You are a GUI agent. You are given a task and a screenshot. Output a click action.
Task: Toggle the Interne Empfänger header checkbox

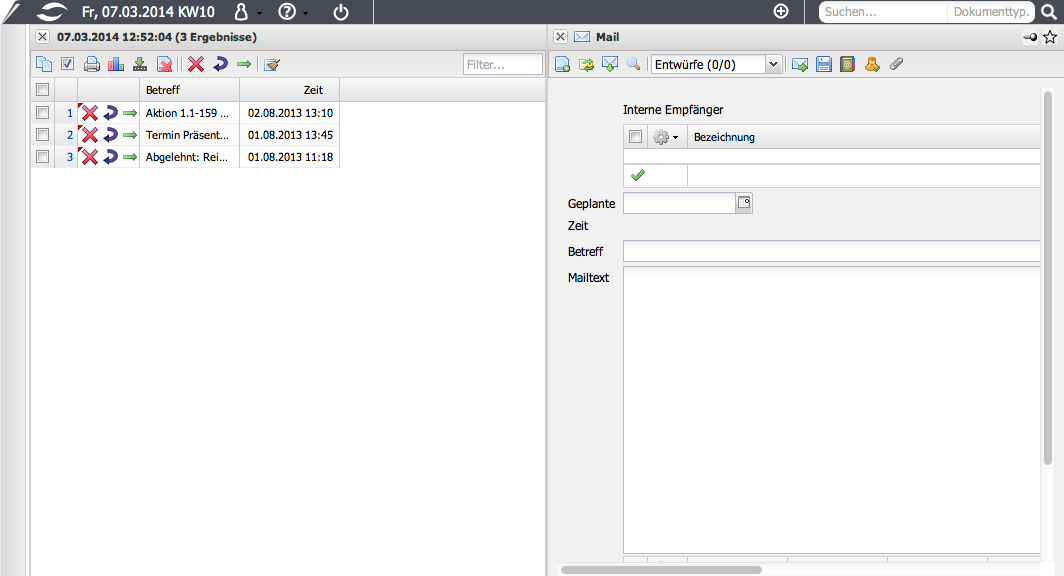coord(635,137)
